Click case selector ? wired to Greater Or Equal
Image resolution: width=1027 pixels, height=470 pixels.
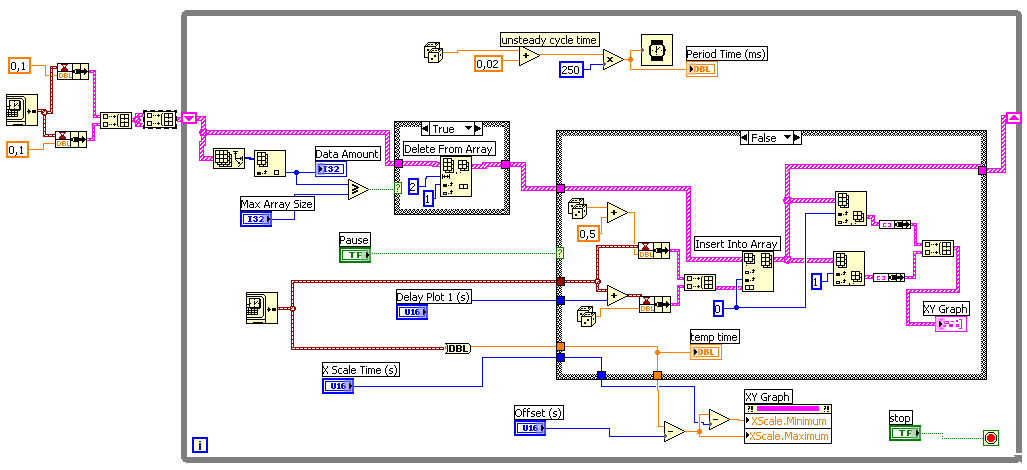398,189
